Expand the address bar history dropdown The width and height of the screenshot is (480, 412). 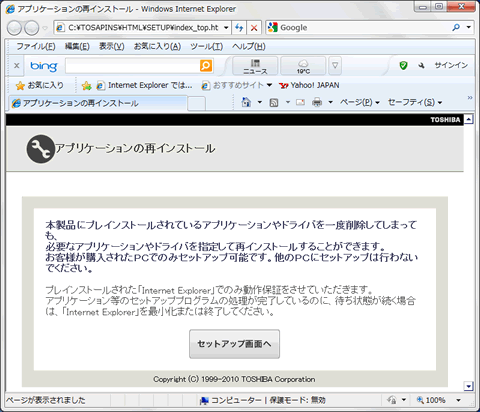click(x=226, y=28)
